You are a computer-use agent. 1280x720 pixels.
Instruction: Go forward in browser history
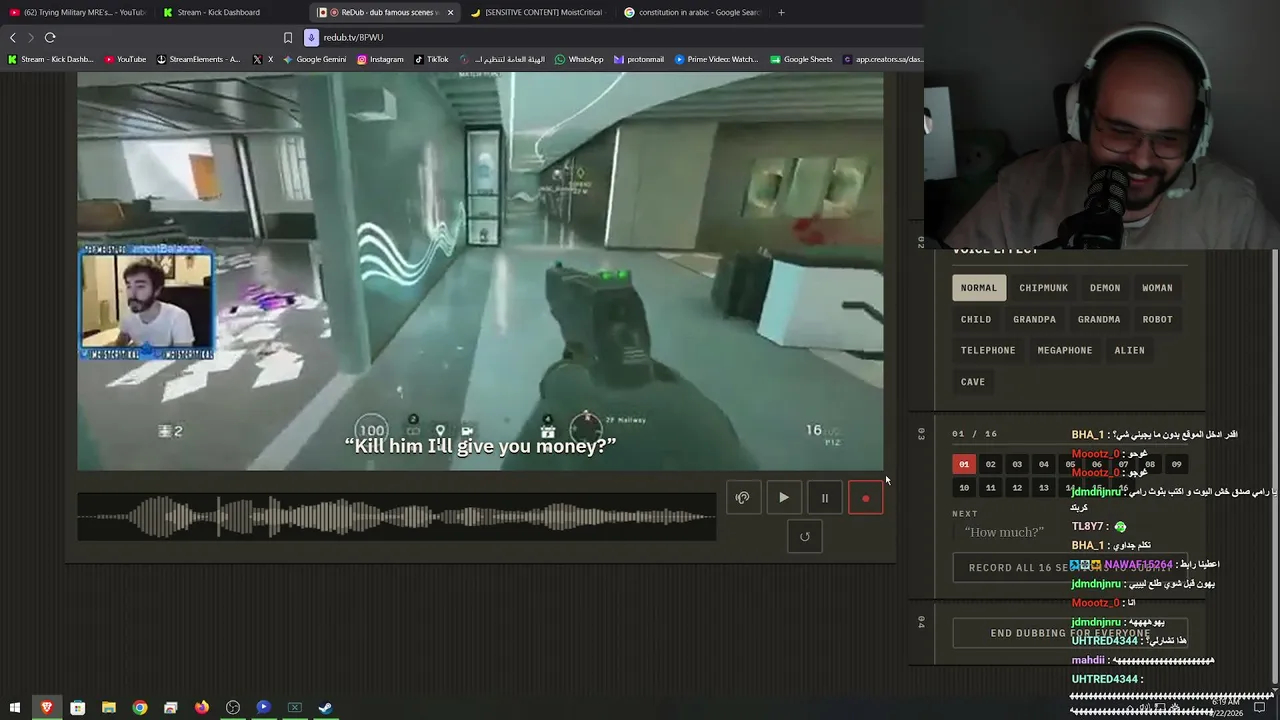31,37
